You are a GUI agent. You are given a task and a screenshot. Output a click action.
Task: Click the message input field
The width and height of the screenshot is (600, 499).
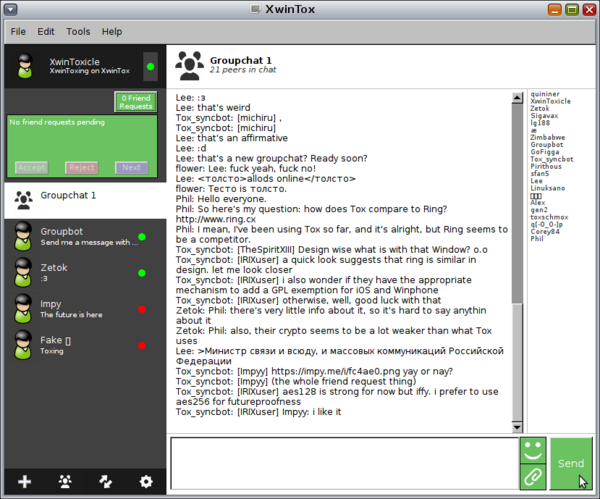(344, 463)
